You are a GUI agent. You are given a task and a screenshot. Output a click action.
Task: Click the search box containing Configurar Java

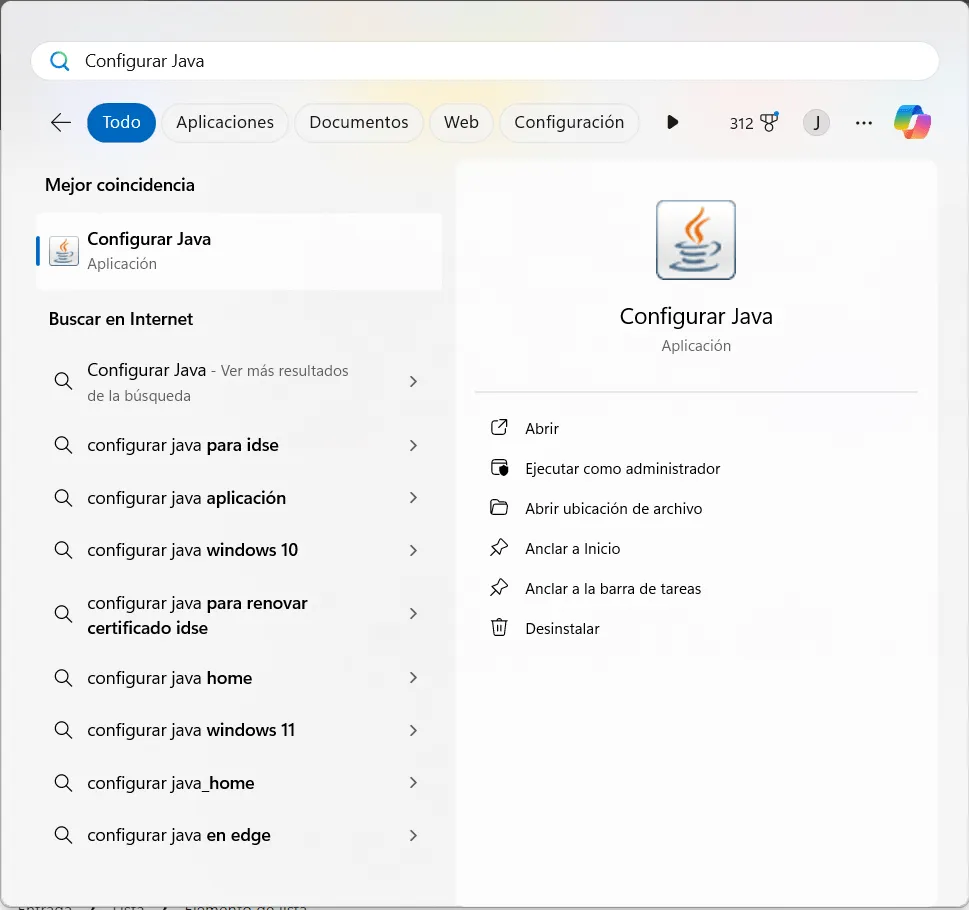[x=485, y=61]
